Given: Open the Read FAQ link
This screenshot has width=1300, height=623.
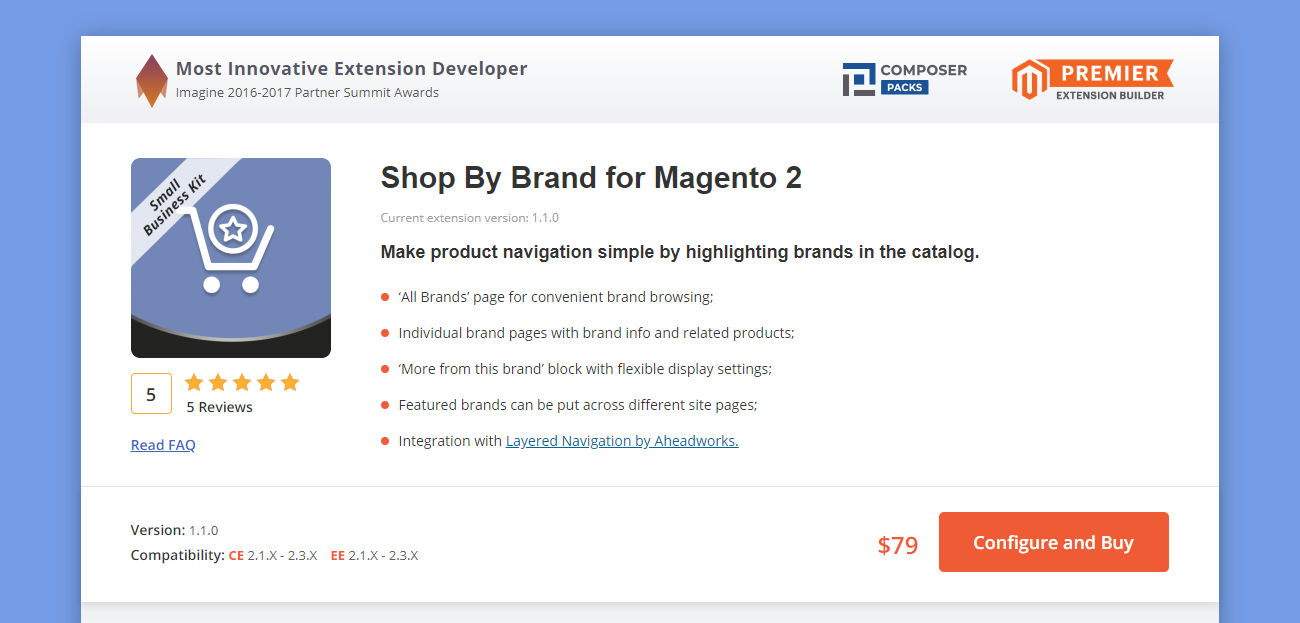Looking at the screenshot, I should (163, 445).
